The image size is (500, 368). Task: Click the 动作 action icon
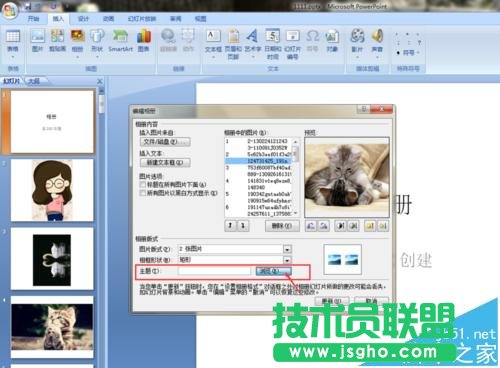[188, 40]
